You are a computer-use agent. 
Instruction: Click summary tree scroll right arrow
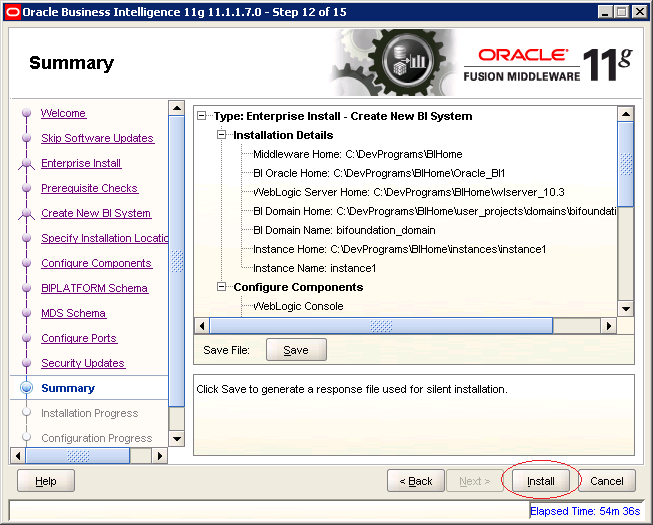click(608, 326)
